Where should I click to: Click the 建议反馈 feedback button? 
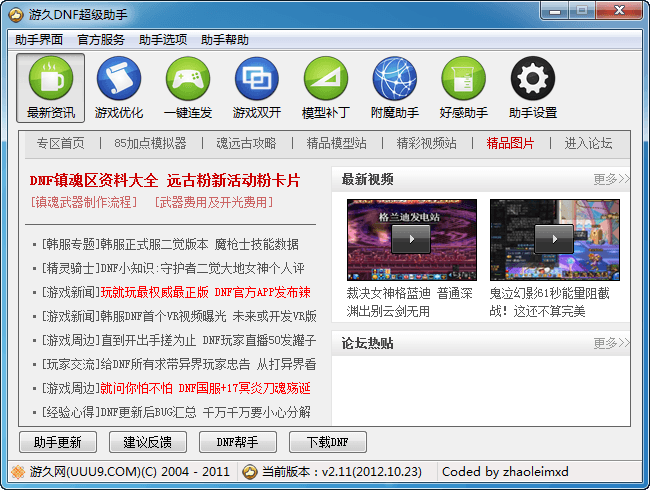(147, 442)
